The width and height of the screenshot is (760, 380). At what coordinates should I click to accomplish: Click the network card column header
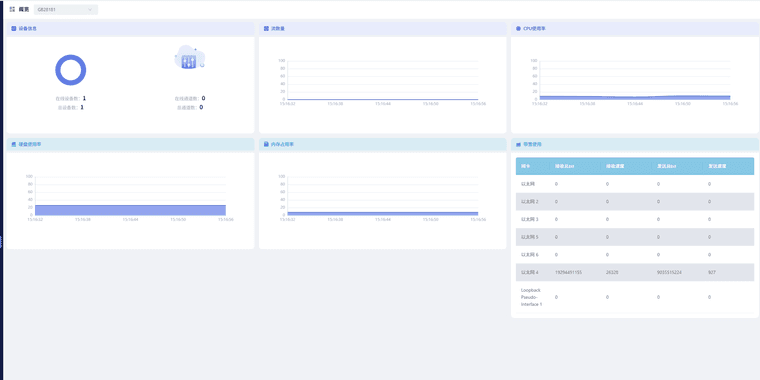(525, 166)
